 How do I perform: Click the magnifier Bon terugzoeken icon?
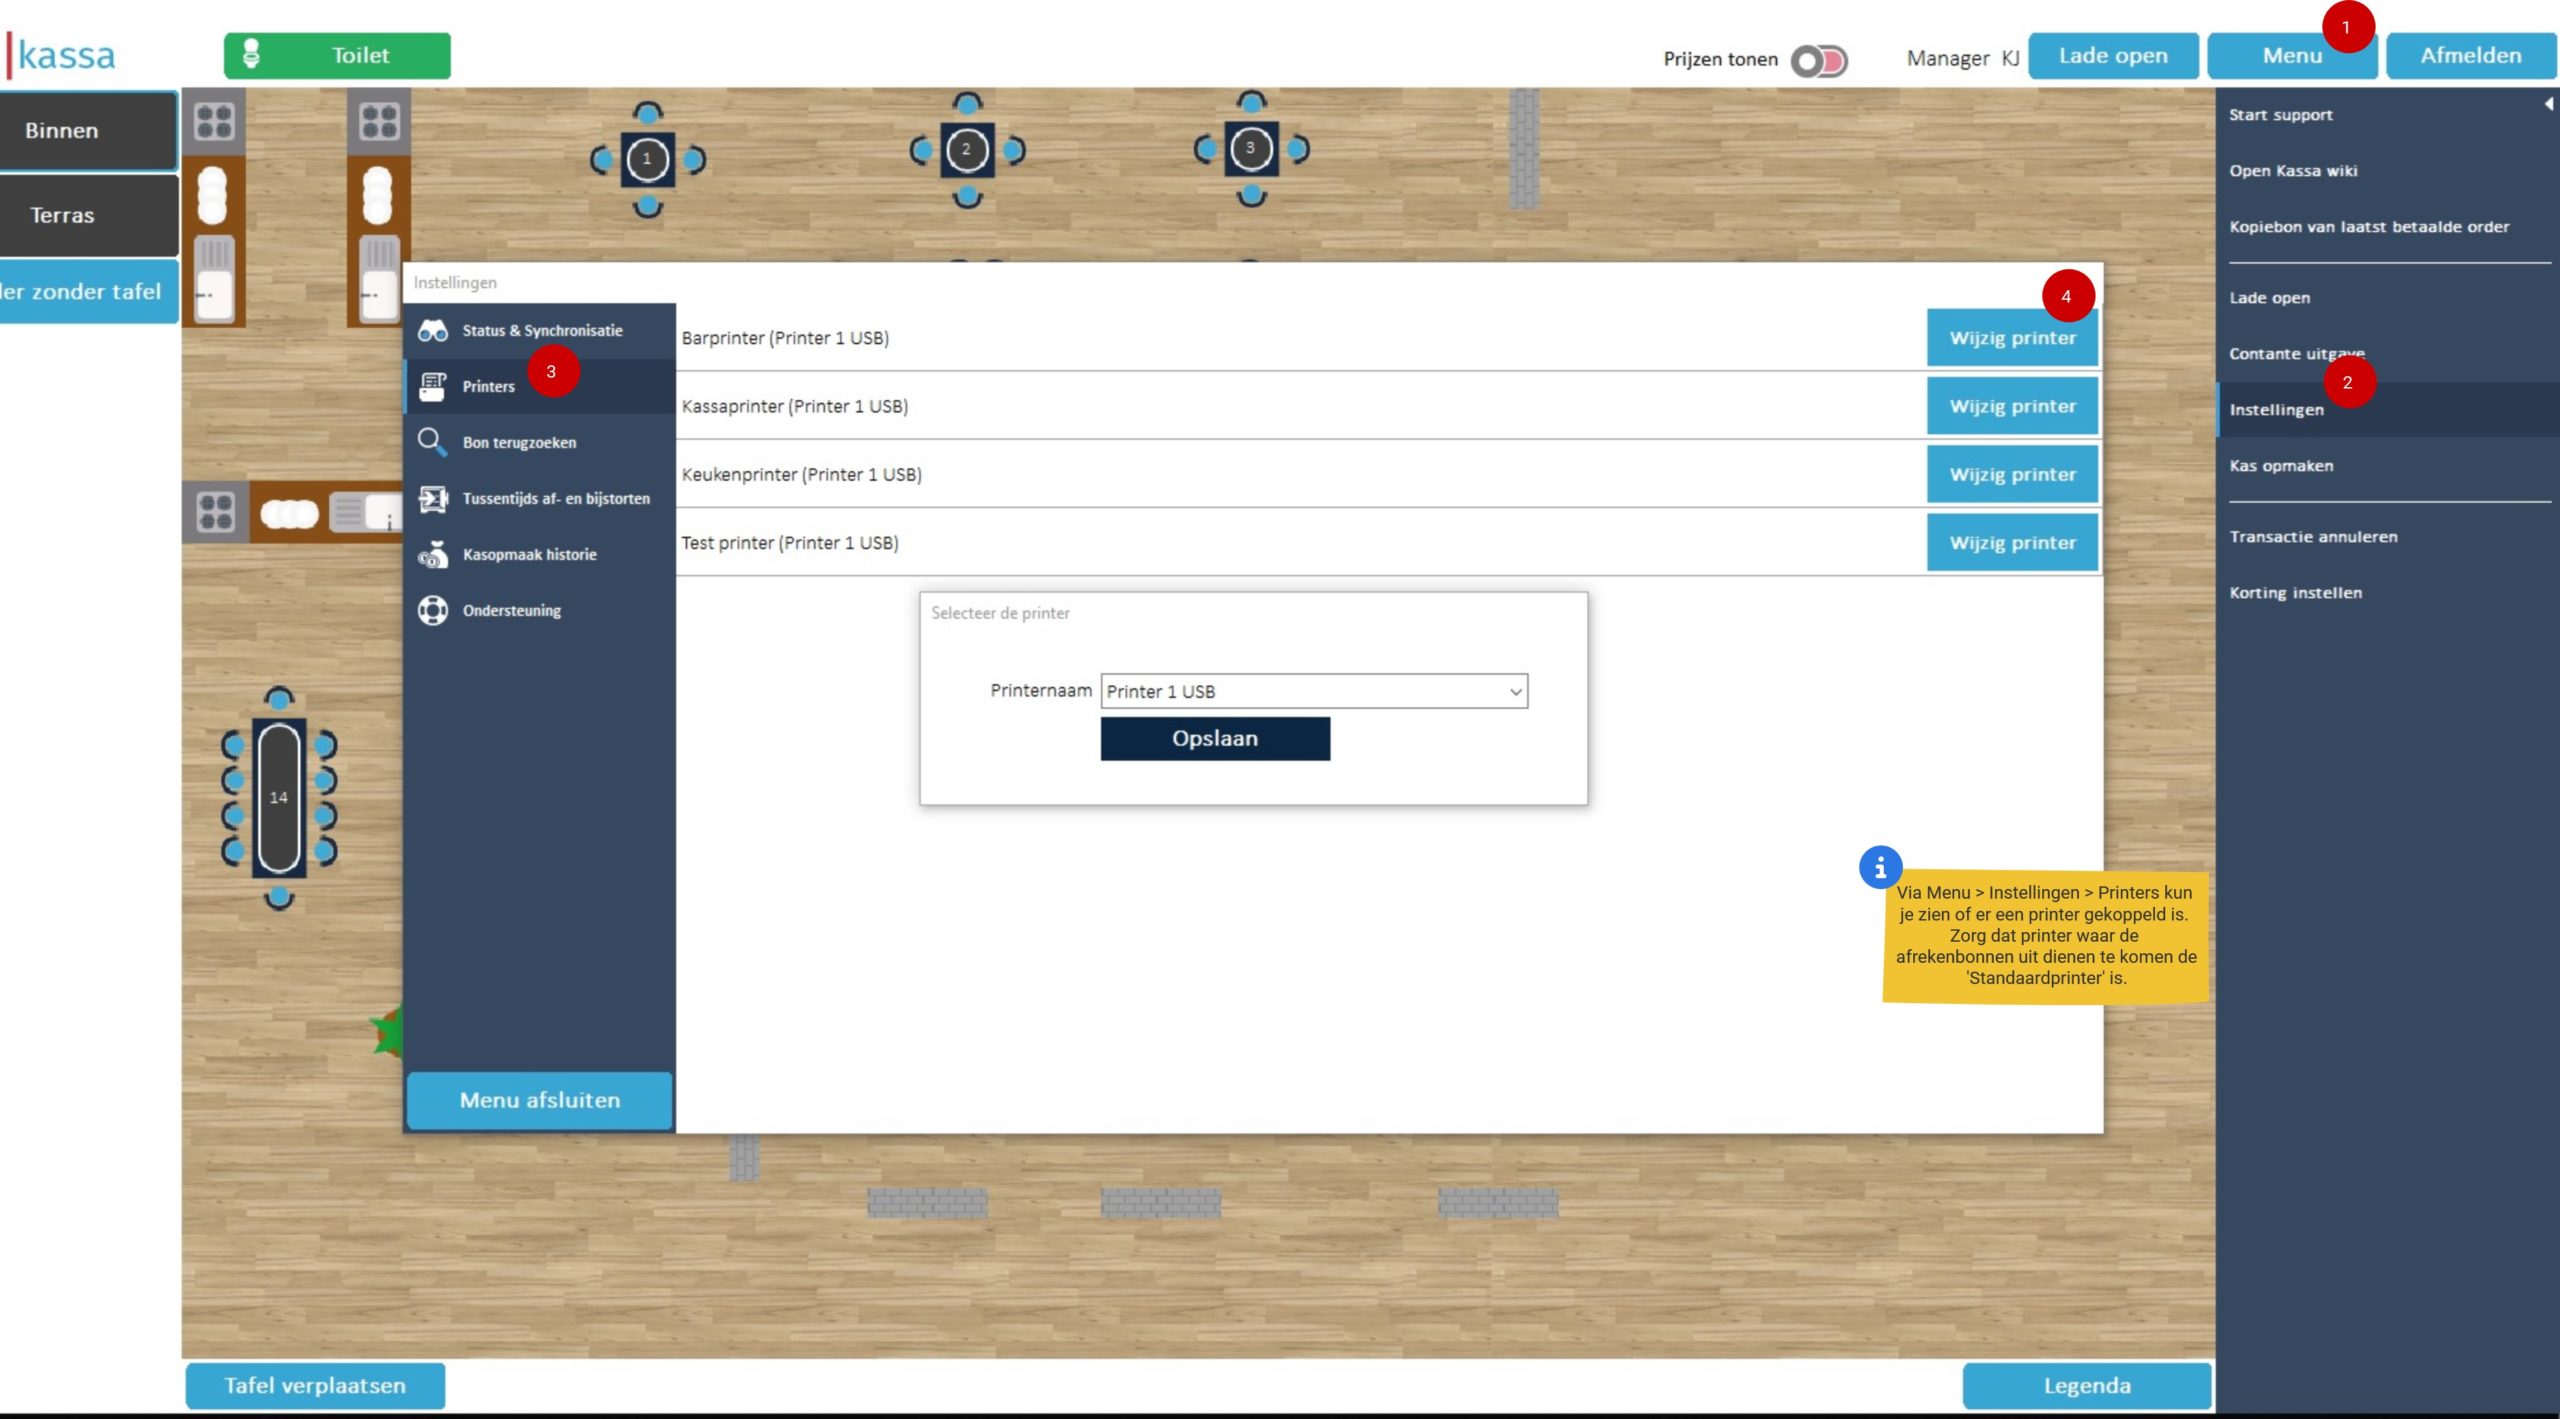[432, 442]
